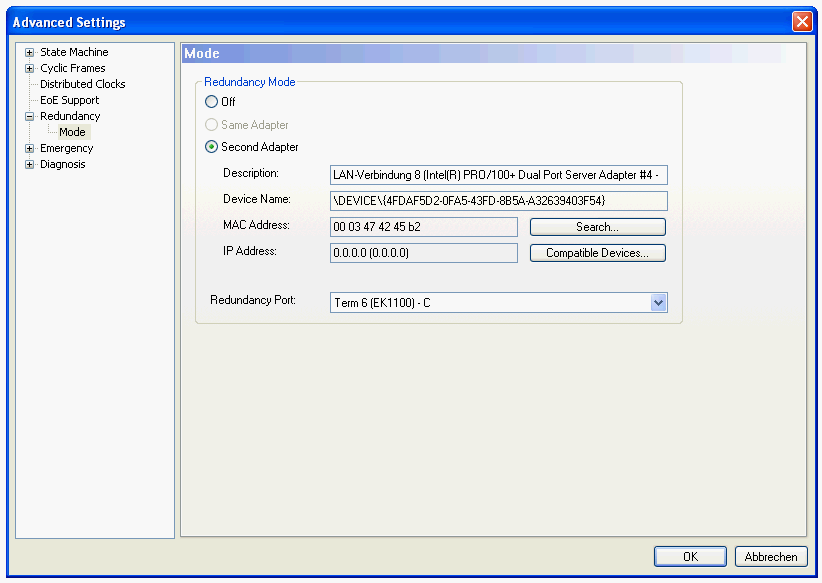Screen dimensions: 822x583
Task: Collapse the Redundancy tree node
Action: click(x=29, y=116)
